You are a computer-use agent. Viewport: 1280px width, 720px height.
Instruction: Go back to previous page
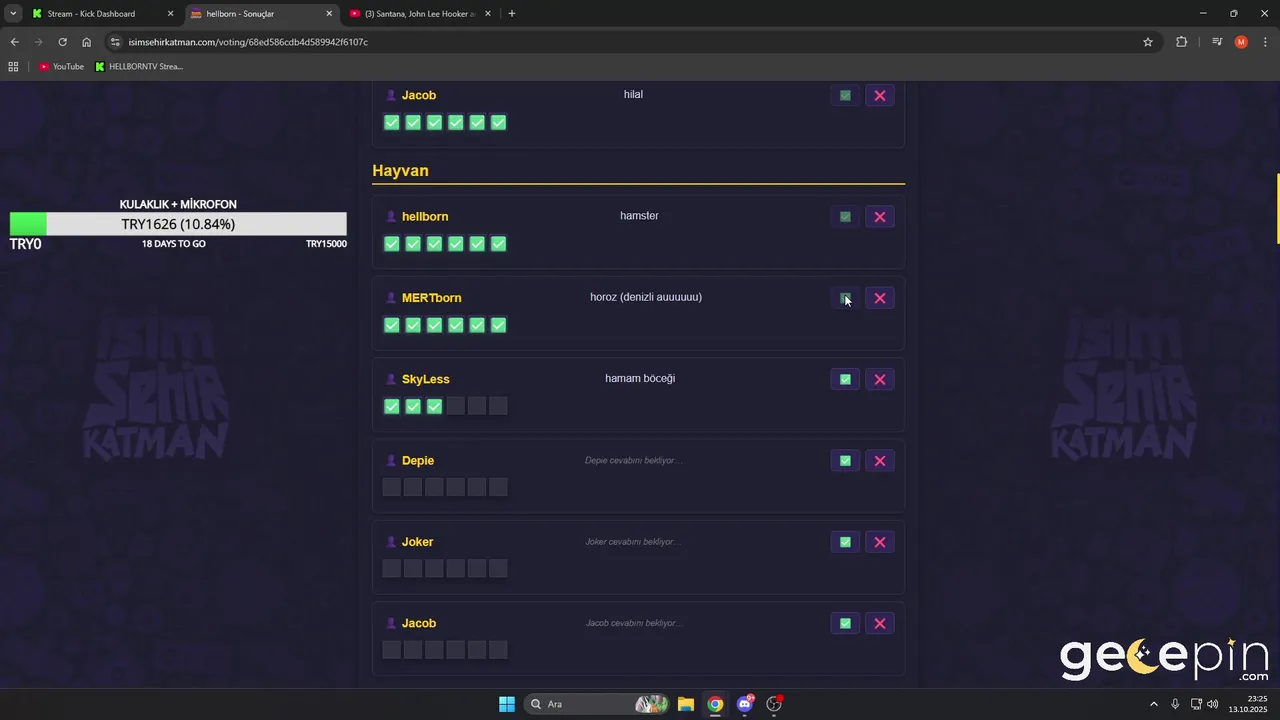click(14, 42)
